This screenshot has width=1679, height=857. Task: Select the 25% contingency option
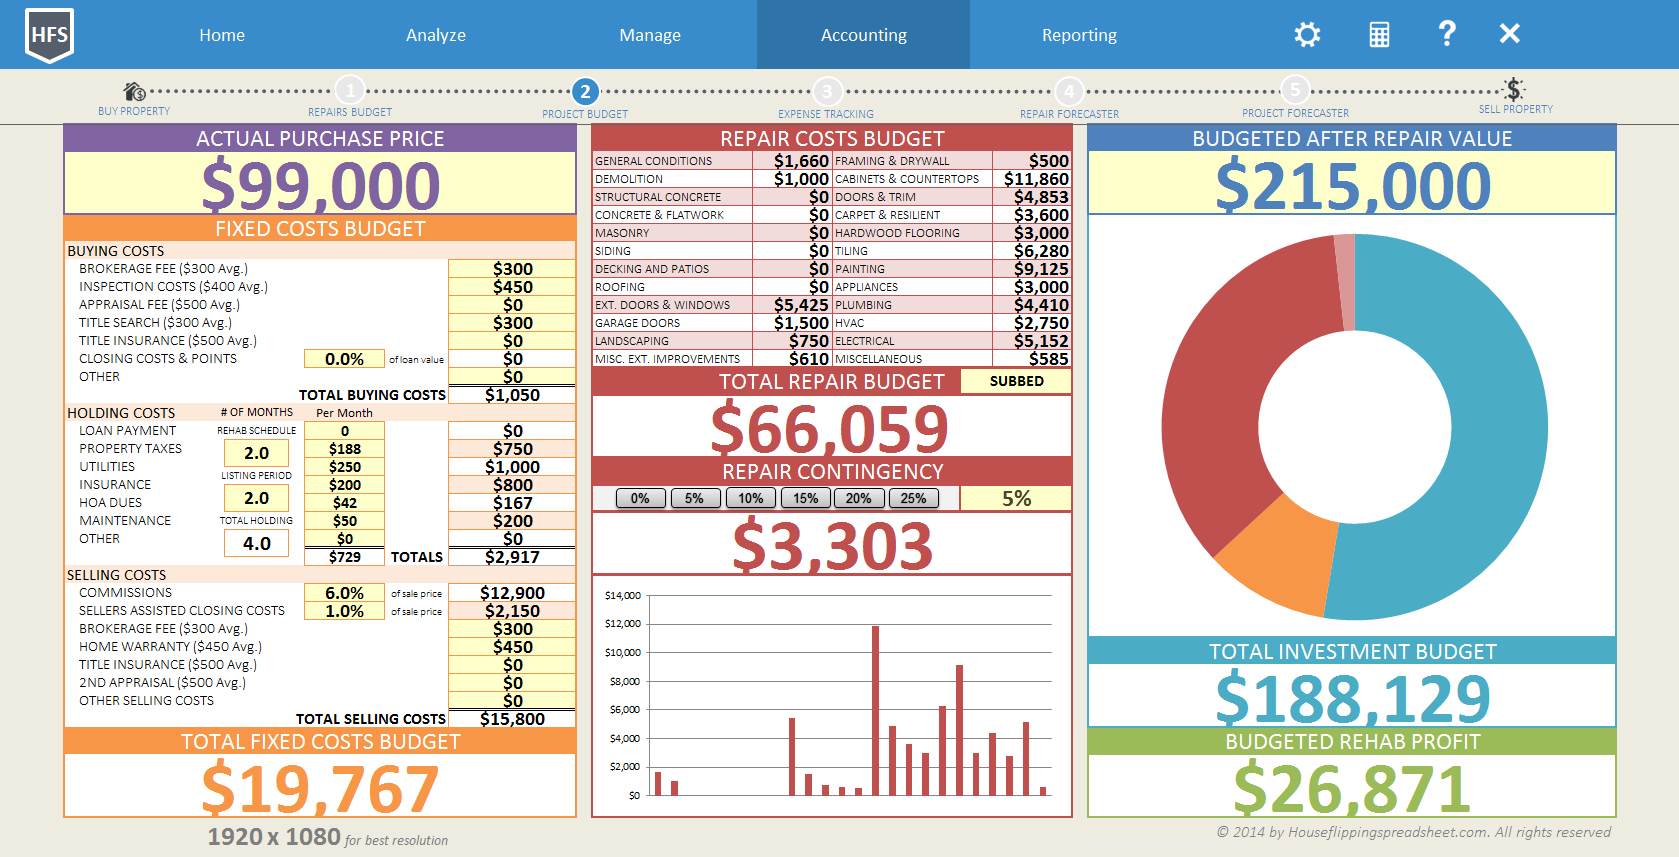tap(913, 498)
